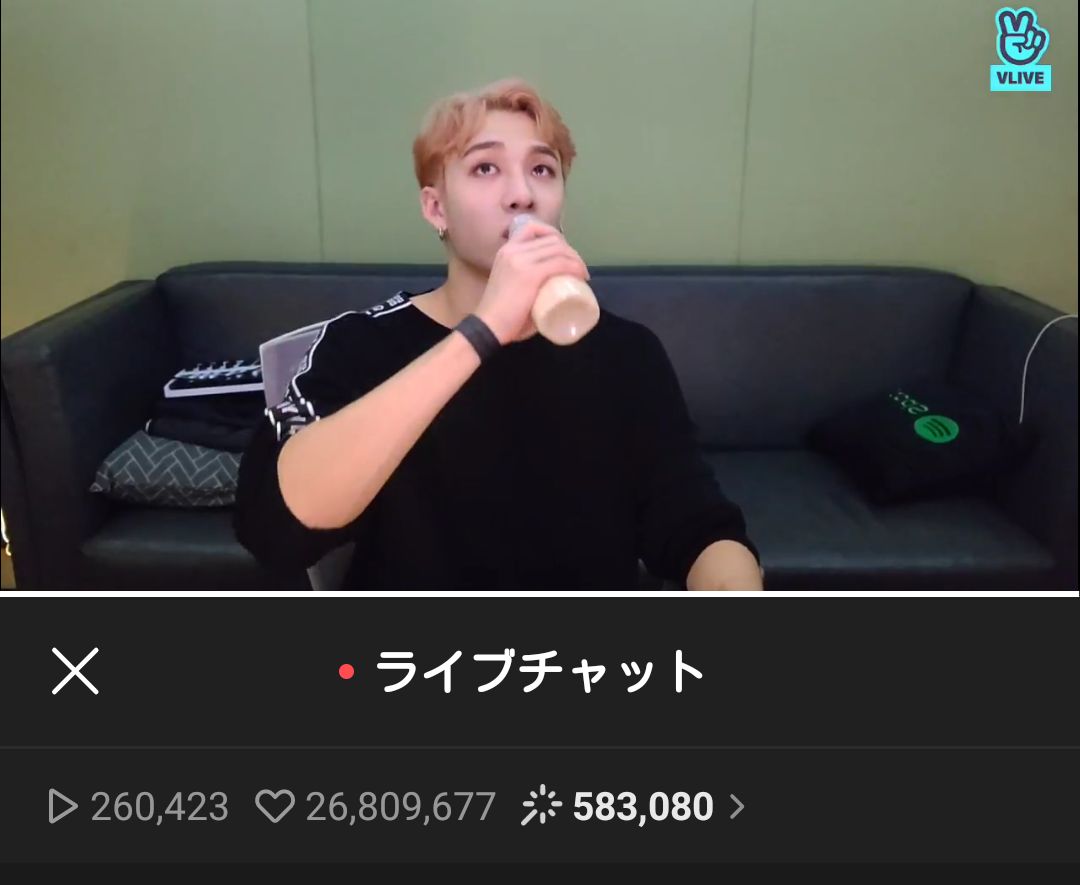This screenshot has height=885, width=1080.
Task: Click the 260,423 view count
Action: (159, 806)
